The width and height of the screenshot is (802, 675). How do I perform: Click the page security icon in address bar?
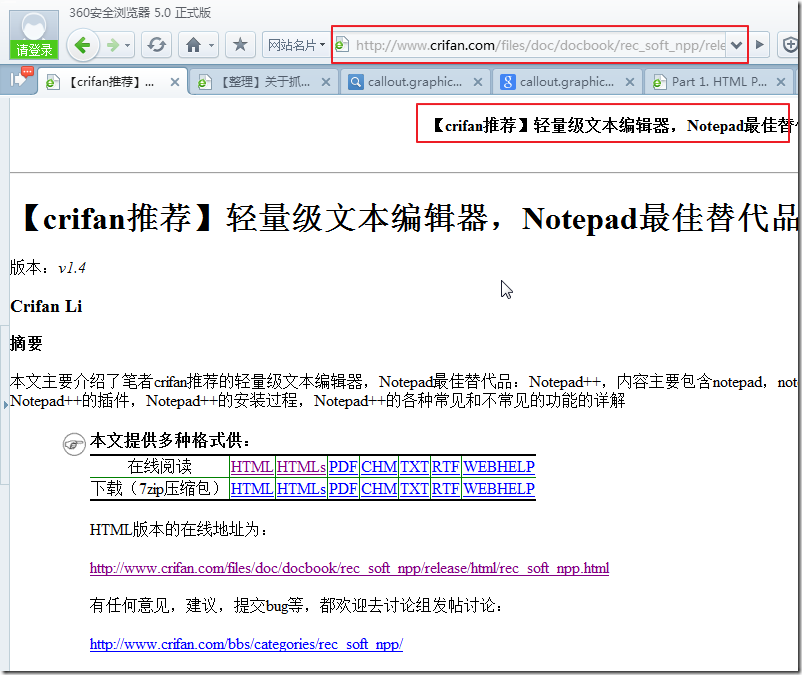click(x=342, y=45)
